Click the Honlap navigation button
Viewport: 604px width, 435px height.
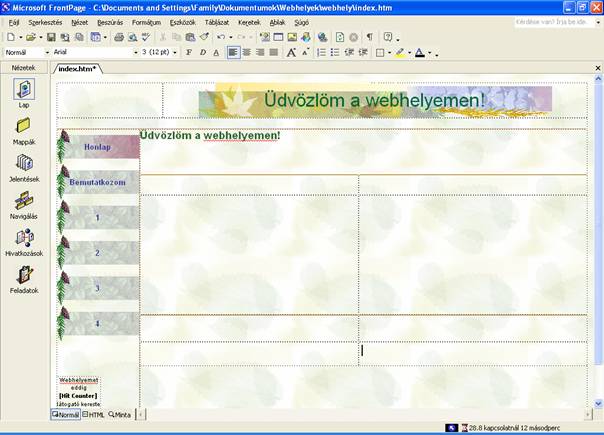coord(98,147)
